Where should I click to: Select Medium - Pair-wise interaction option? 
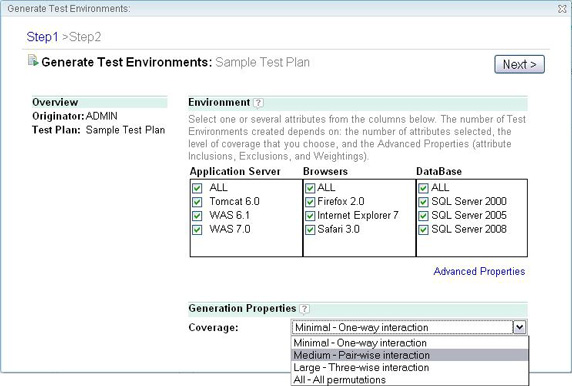click(x=410, y=355)
